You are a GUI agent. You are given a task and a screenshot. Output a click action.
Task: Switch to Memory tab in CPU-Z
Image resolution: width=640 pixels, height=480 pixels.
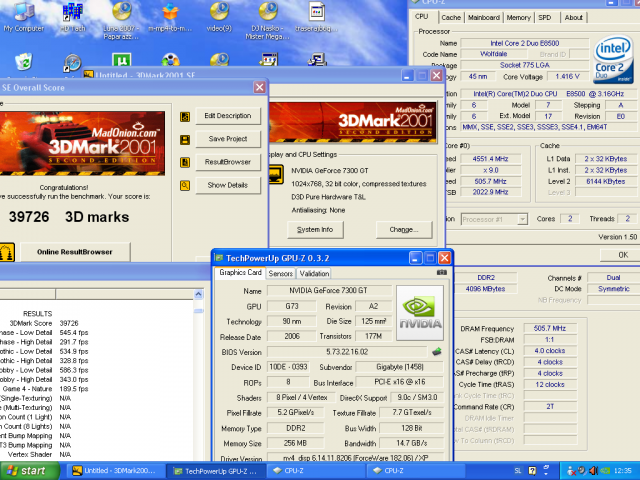tap(518, 18)
